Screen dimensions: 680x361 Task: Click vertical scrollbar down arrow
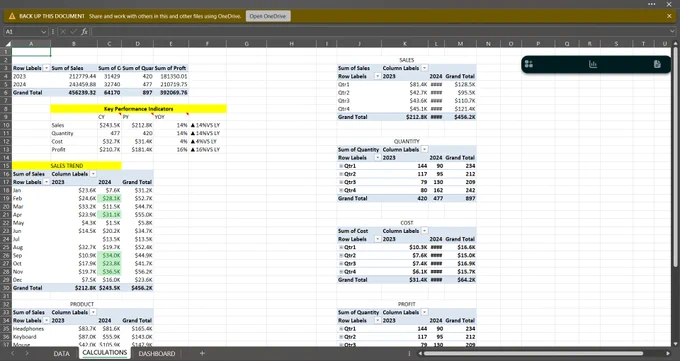click(x=675, y=344)
